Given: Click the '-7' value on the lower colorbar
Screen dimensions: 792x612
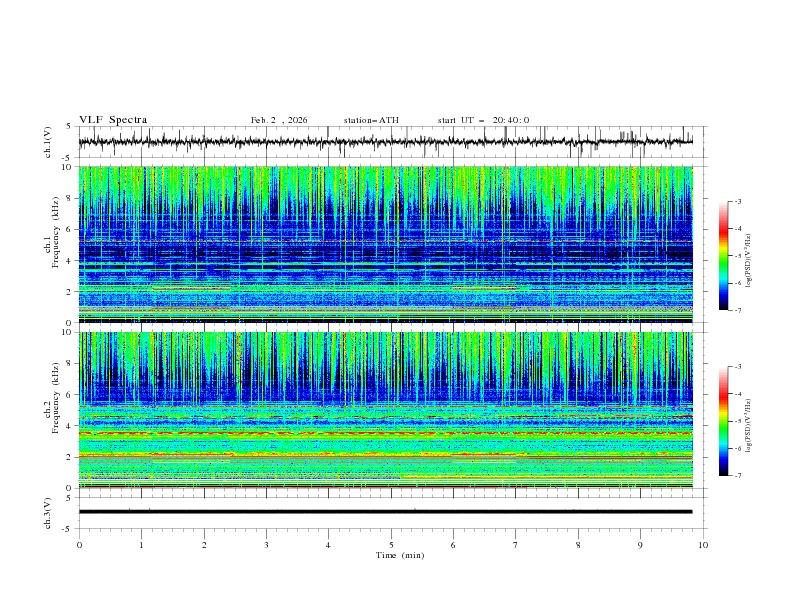Looking at the screenshot, I should pyautogui.click(x=737, y=476).
